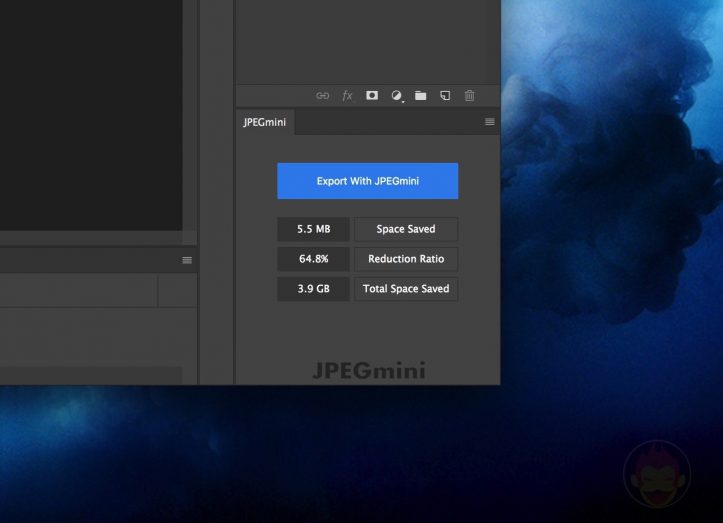Open the fx layer style menu
Viewport: 723px width, 523px height.
(x=347, y=95)
